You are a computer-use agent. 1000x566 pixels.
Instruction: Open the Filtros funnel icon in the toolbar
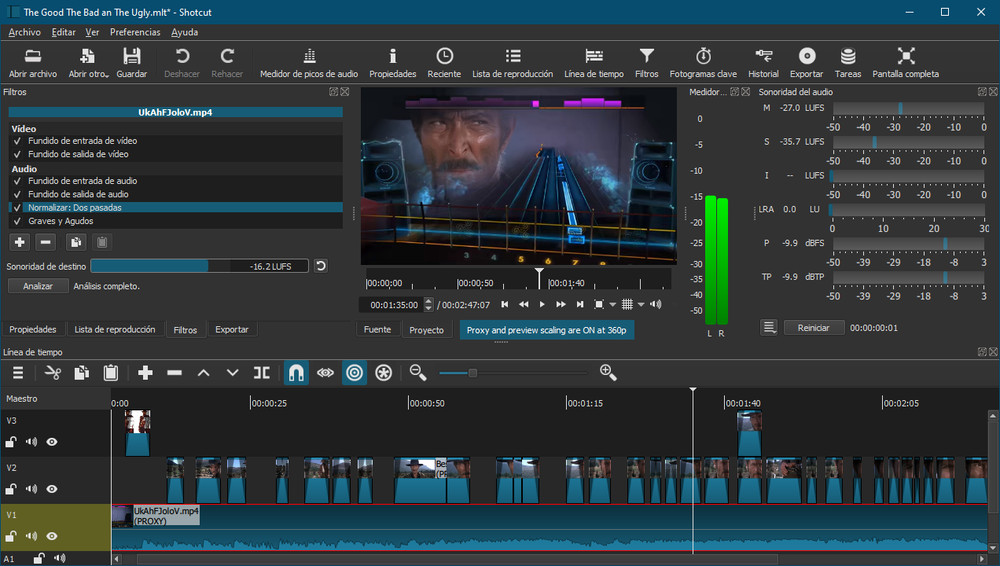647,63
